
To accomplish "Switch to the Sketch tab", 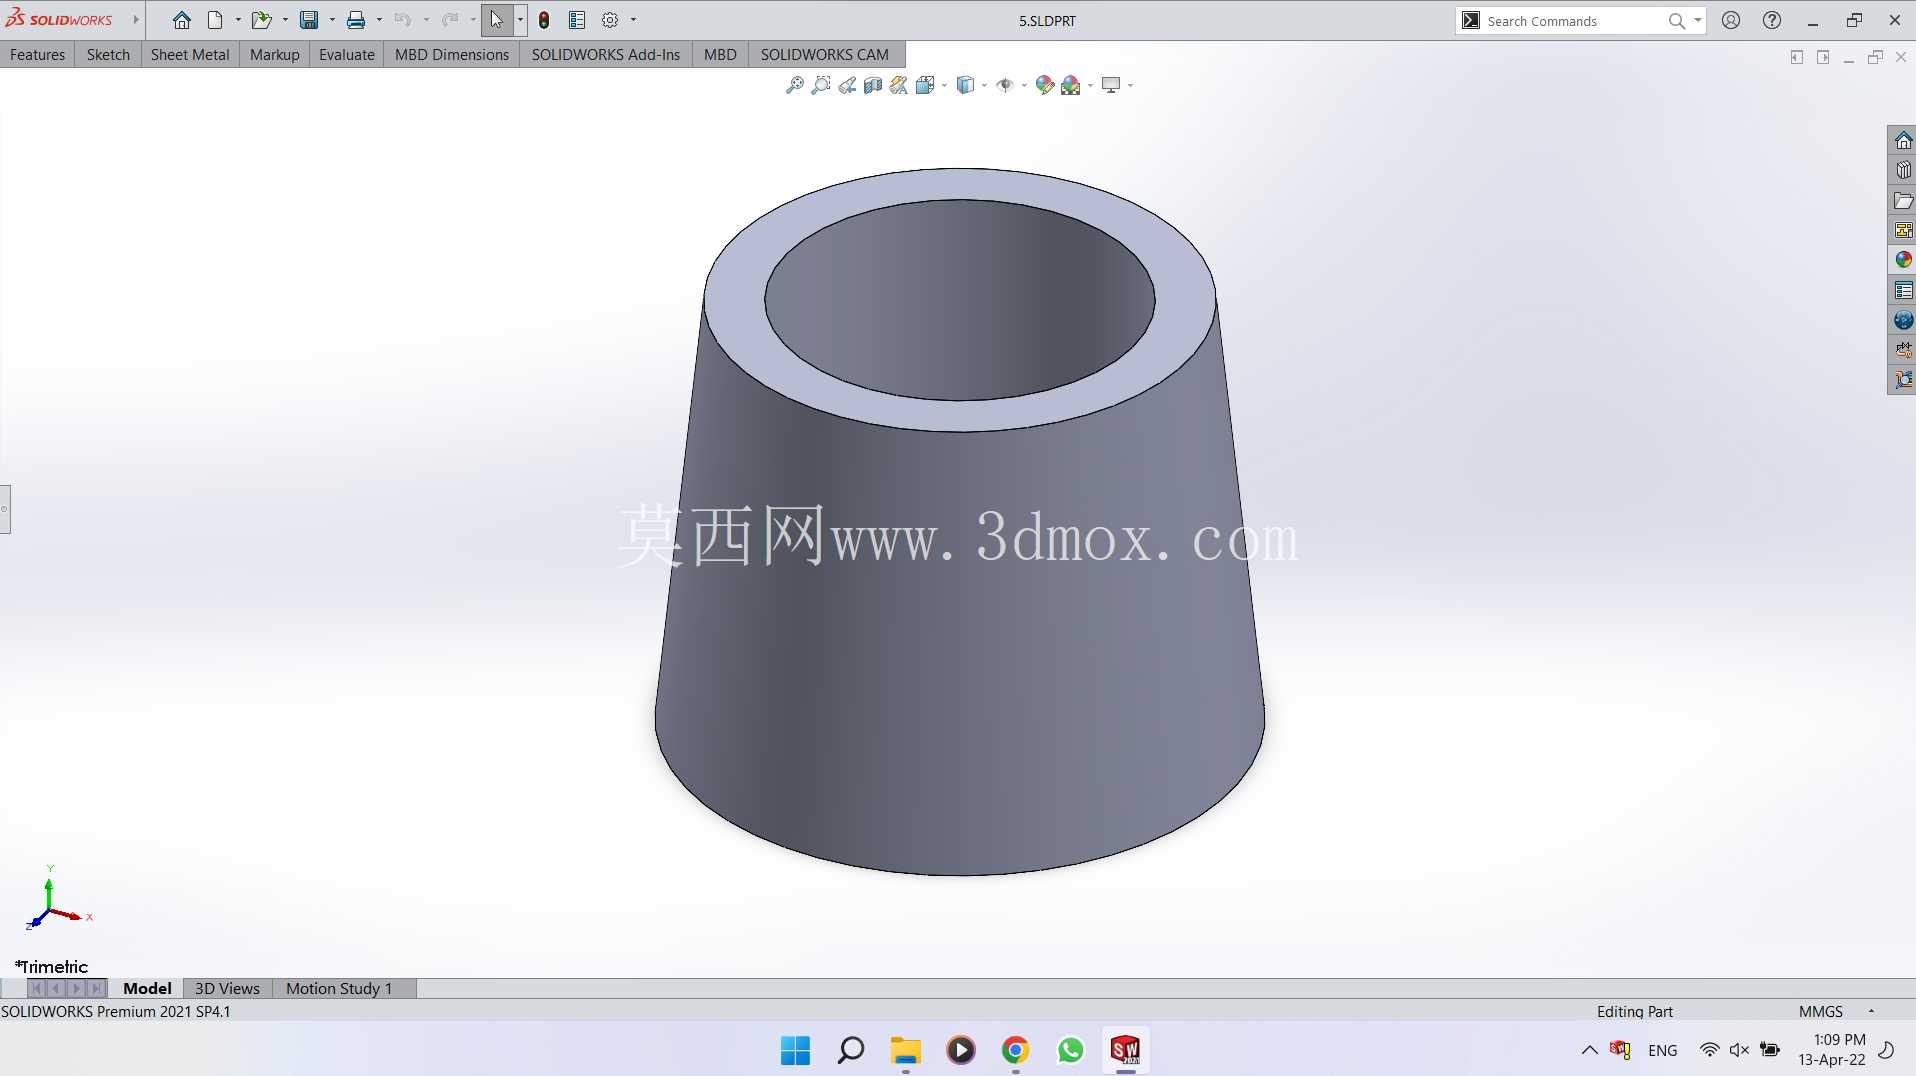I will click(x=108, y=55).
